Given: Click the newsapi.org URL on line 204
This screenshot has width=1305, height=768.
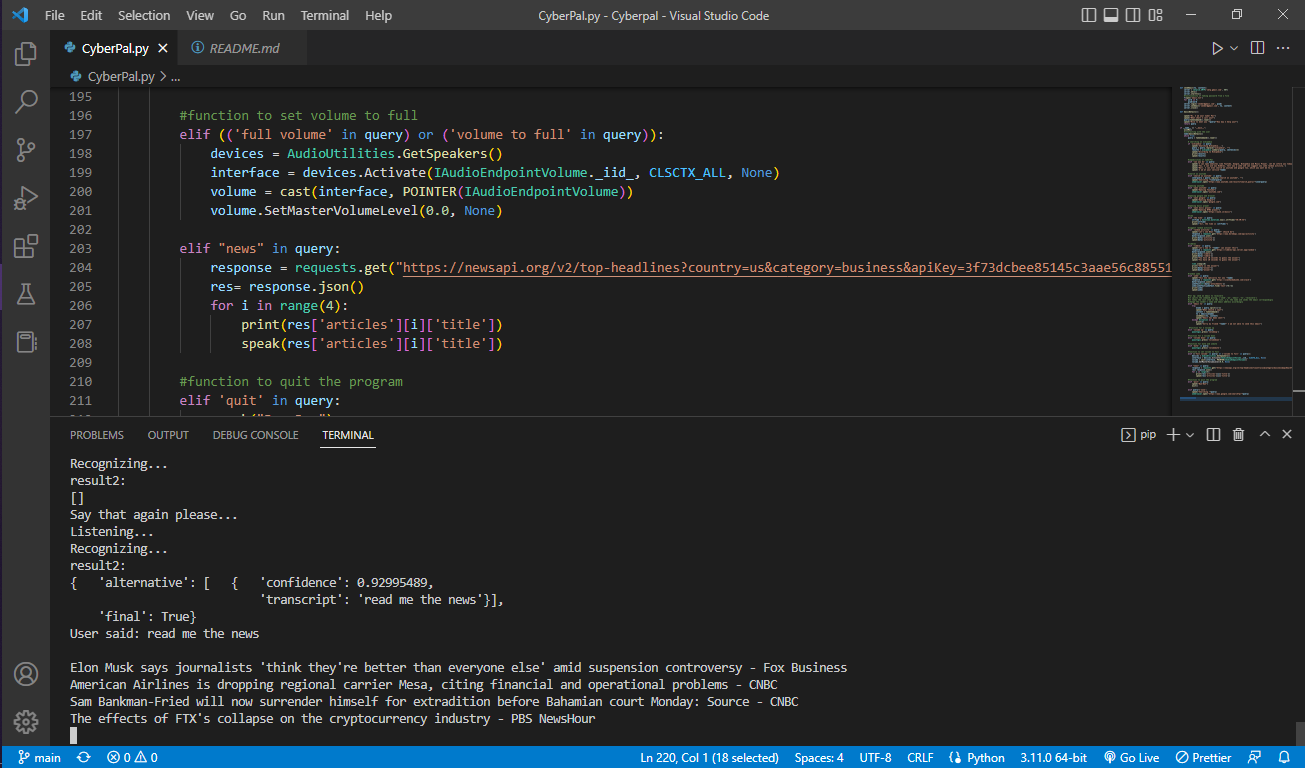Looking at the screenshot, I should (x=785, y=268).
